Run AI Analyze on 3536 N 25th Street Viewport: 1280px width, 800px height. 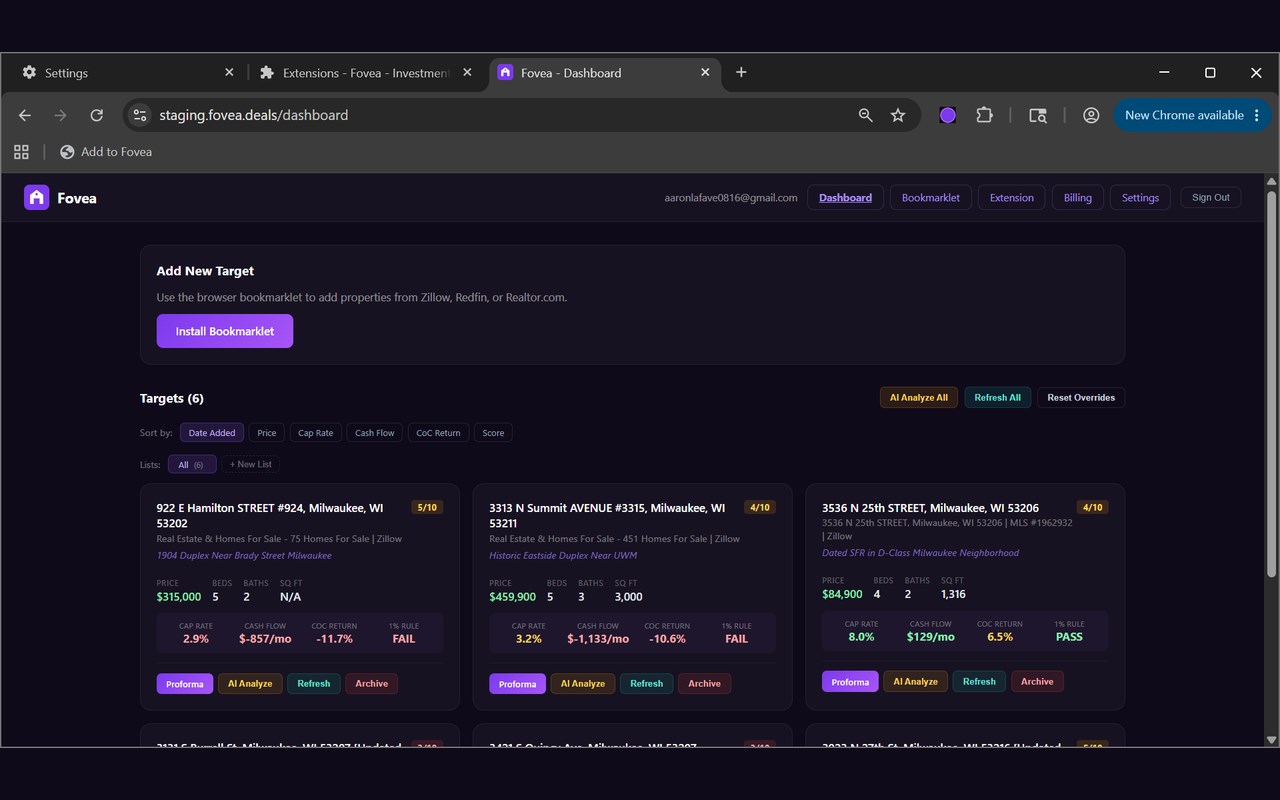916,682
